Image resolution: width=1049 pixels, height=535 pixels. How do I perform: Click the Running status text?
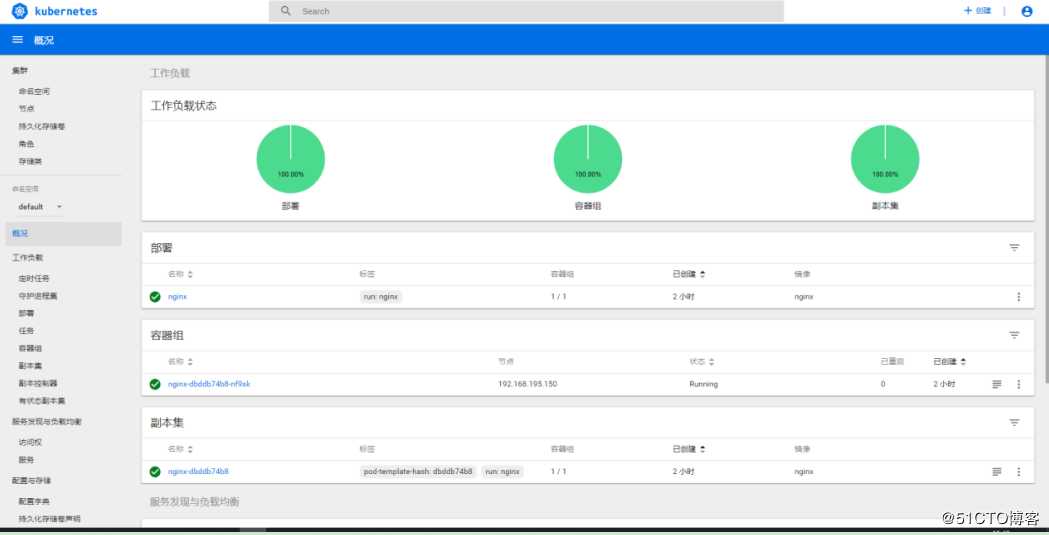point(703,384)
